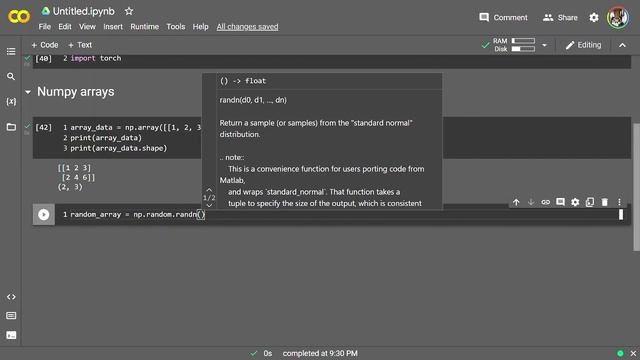Open the Colab home logo
This screenshot has height=360, width=640.
(19, 17)
